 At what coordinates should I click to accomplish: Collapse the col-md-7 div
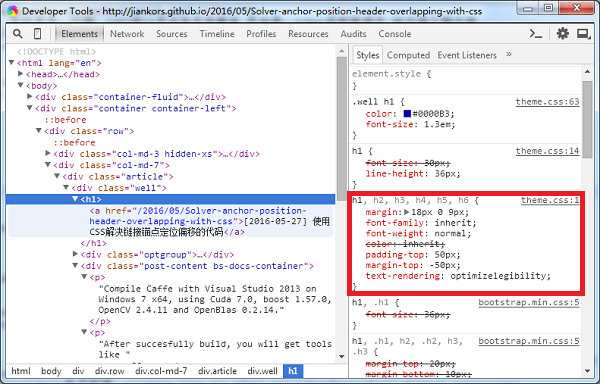tap(48, 164)
